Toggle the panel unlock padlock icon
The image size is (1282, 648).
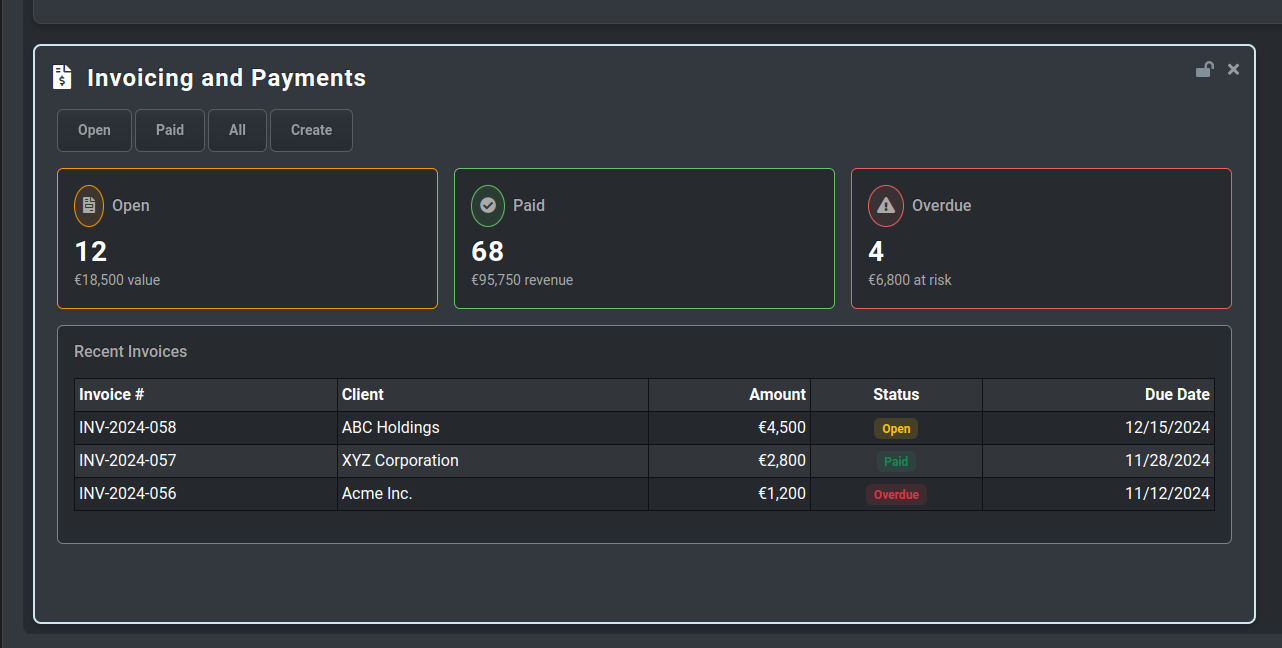click(1205, 69)
